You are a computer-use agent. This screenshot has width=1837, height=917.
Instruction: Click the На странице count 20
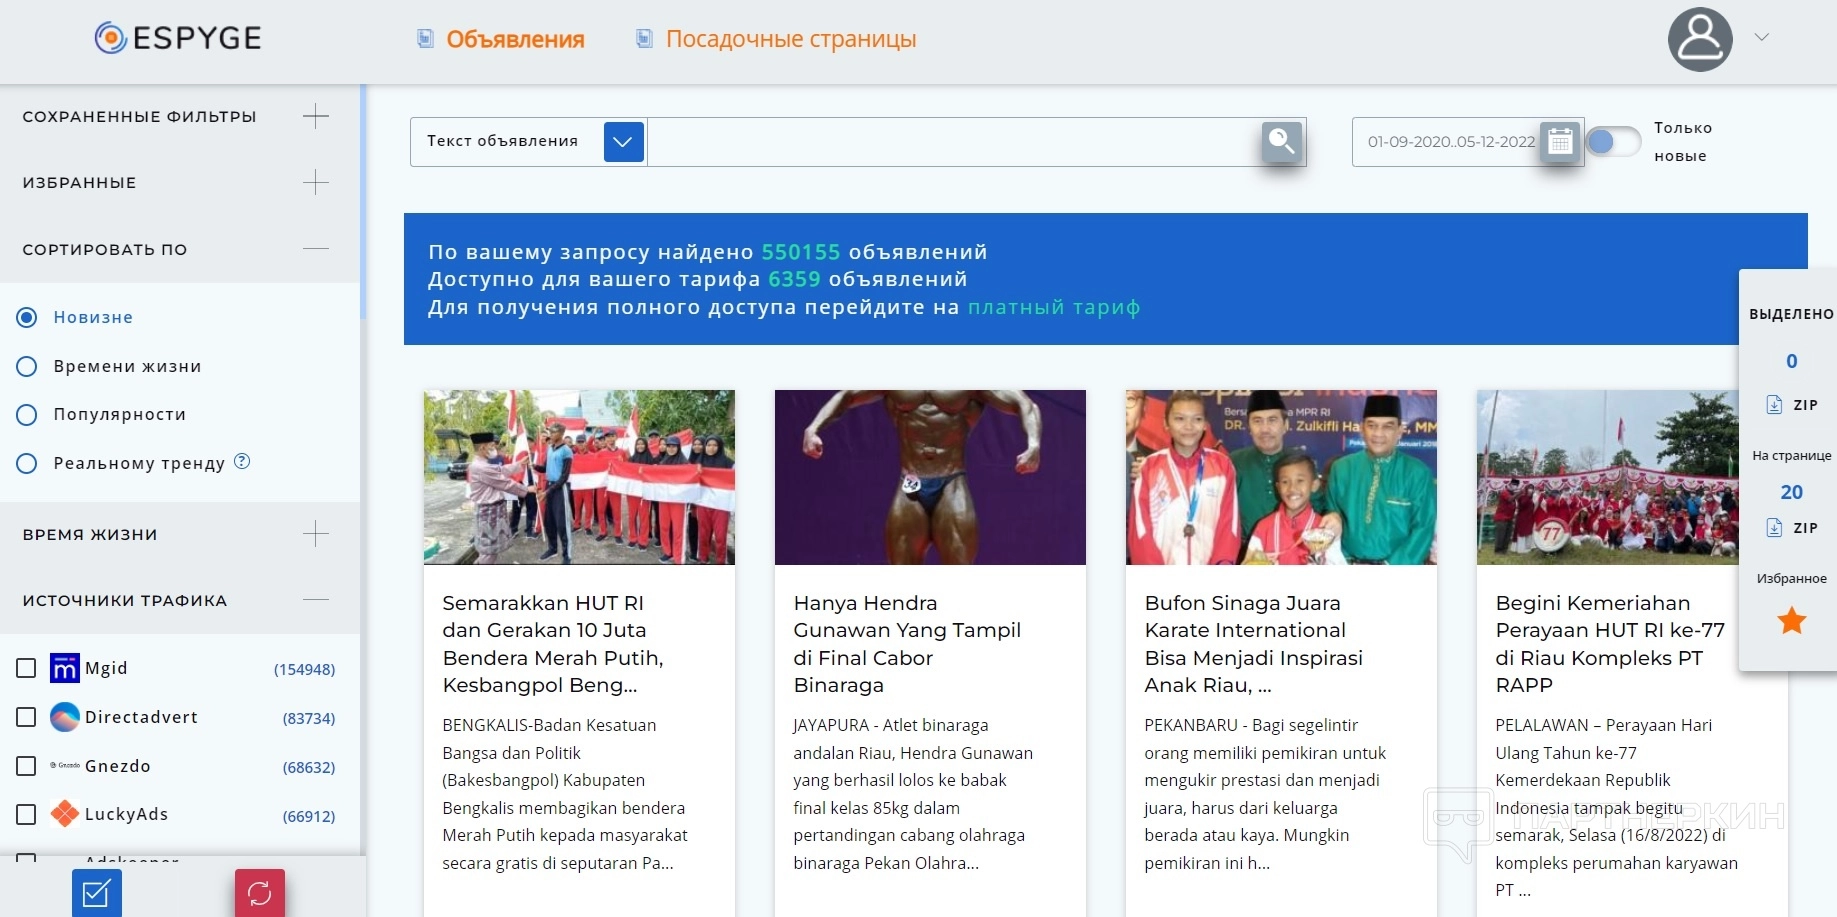(x=1792, y=492)
